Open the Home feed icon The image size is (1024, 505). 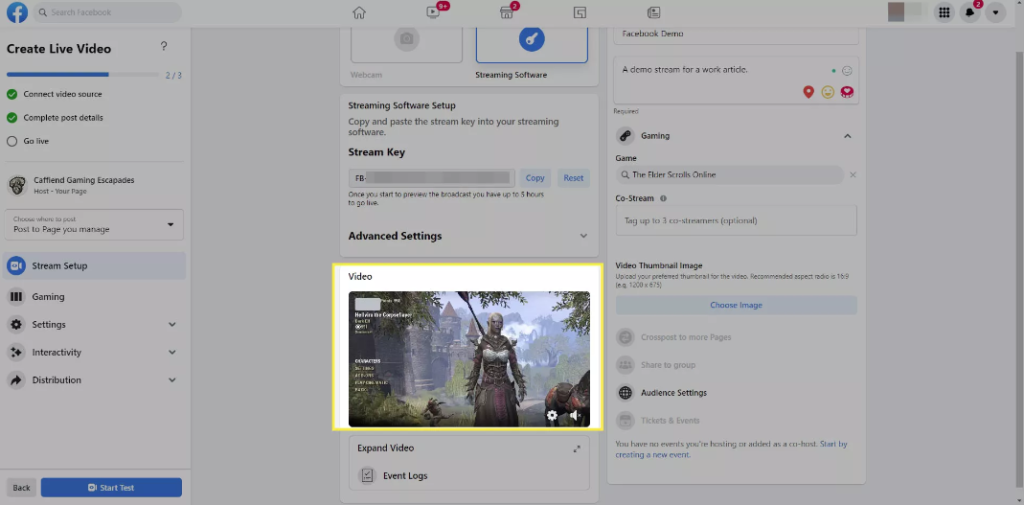click(x=359, y=12)
